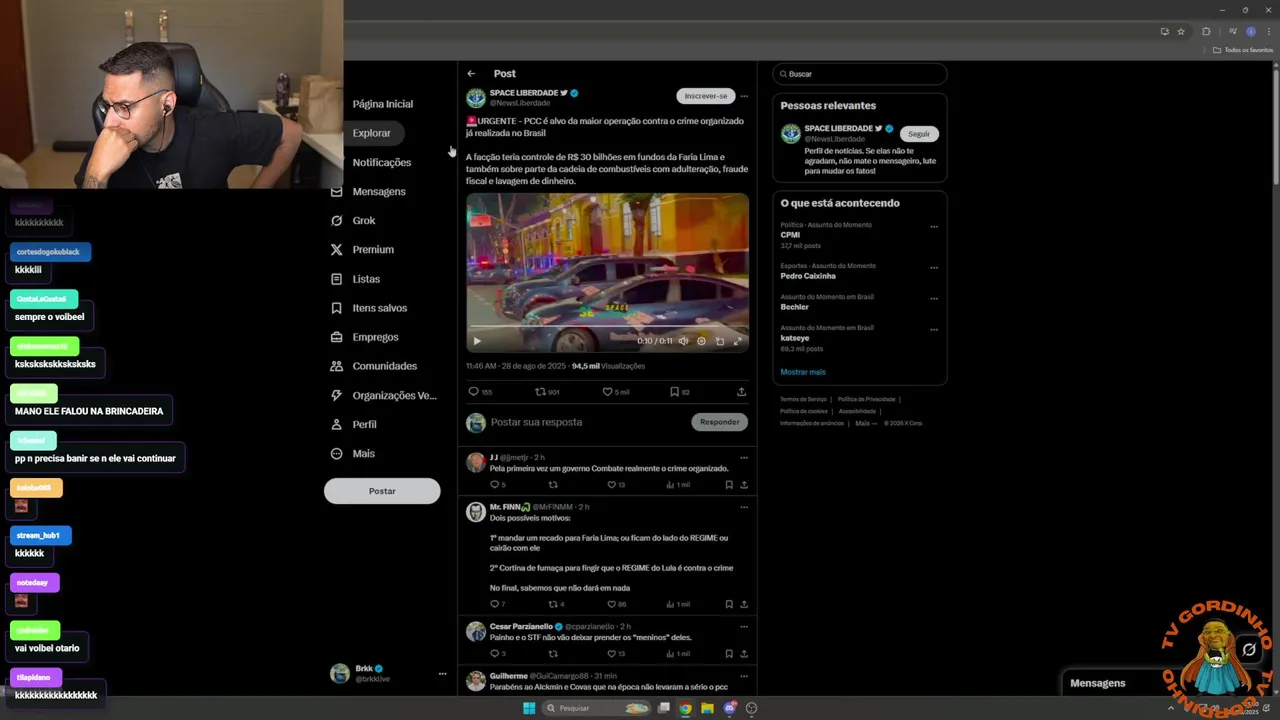Open File Explorer from the taskbar
This screenshot has height=720, width=1280.
tap(707, 708)
